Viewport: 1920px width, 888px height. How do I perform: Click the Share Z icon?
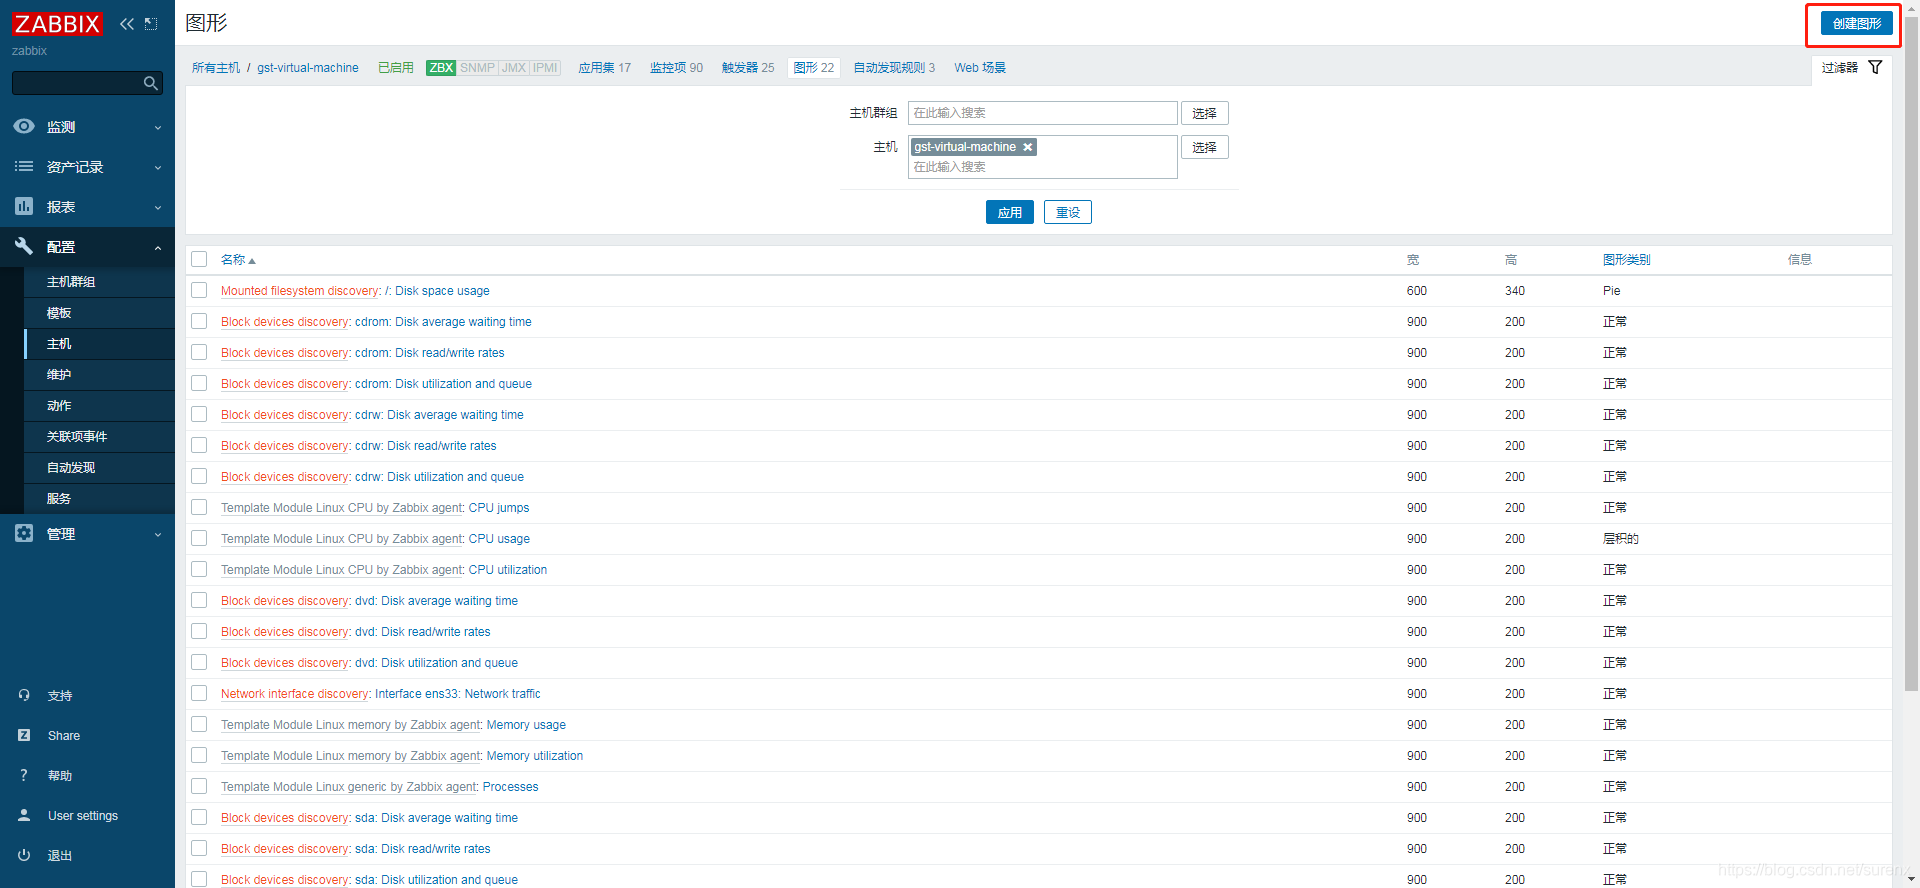(24, 735)
